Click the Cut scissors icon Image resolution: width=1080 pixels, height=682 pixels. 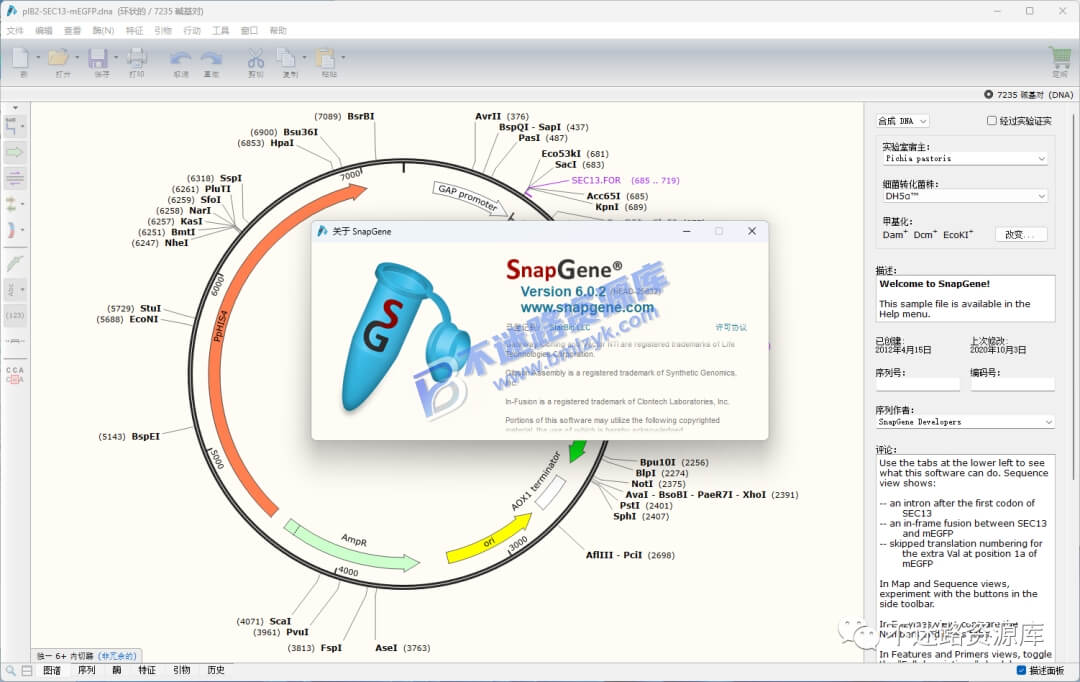256,58
